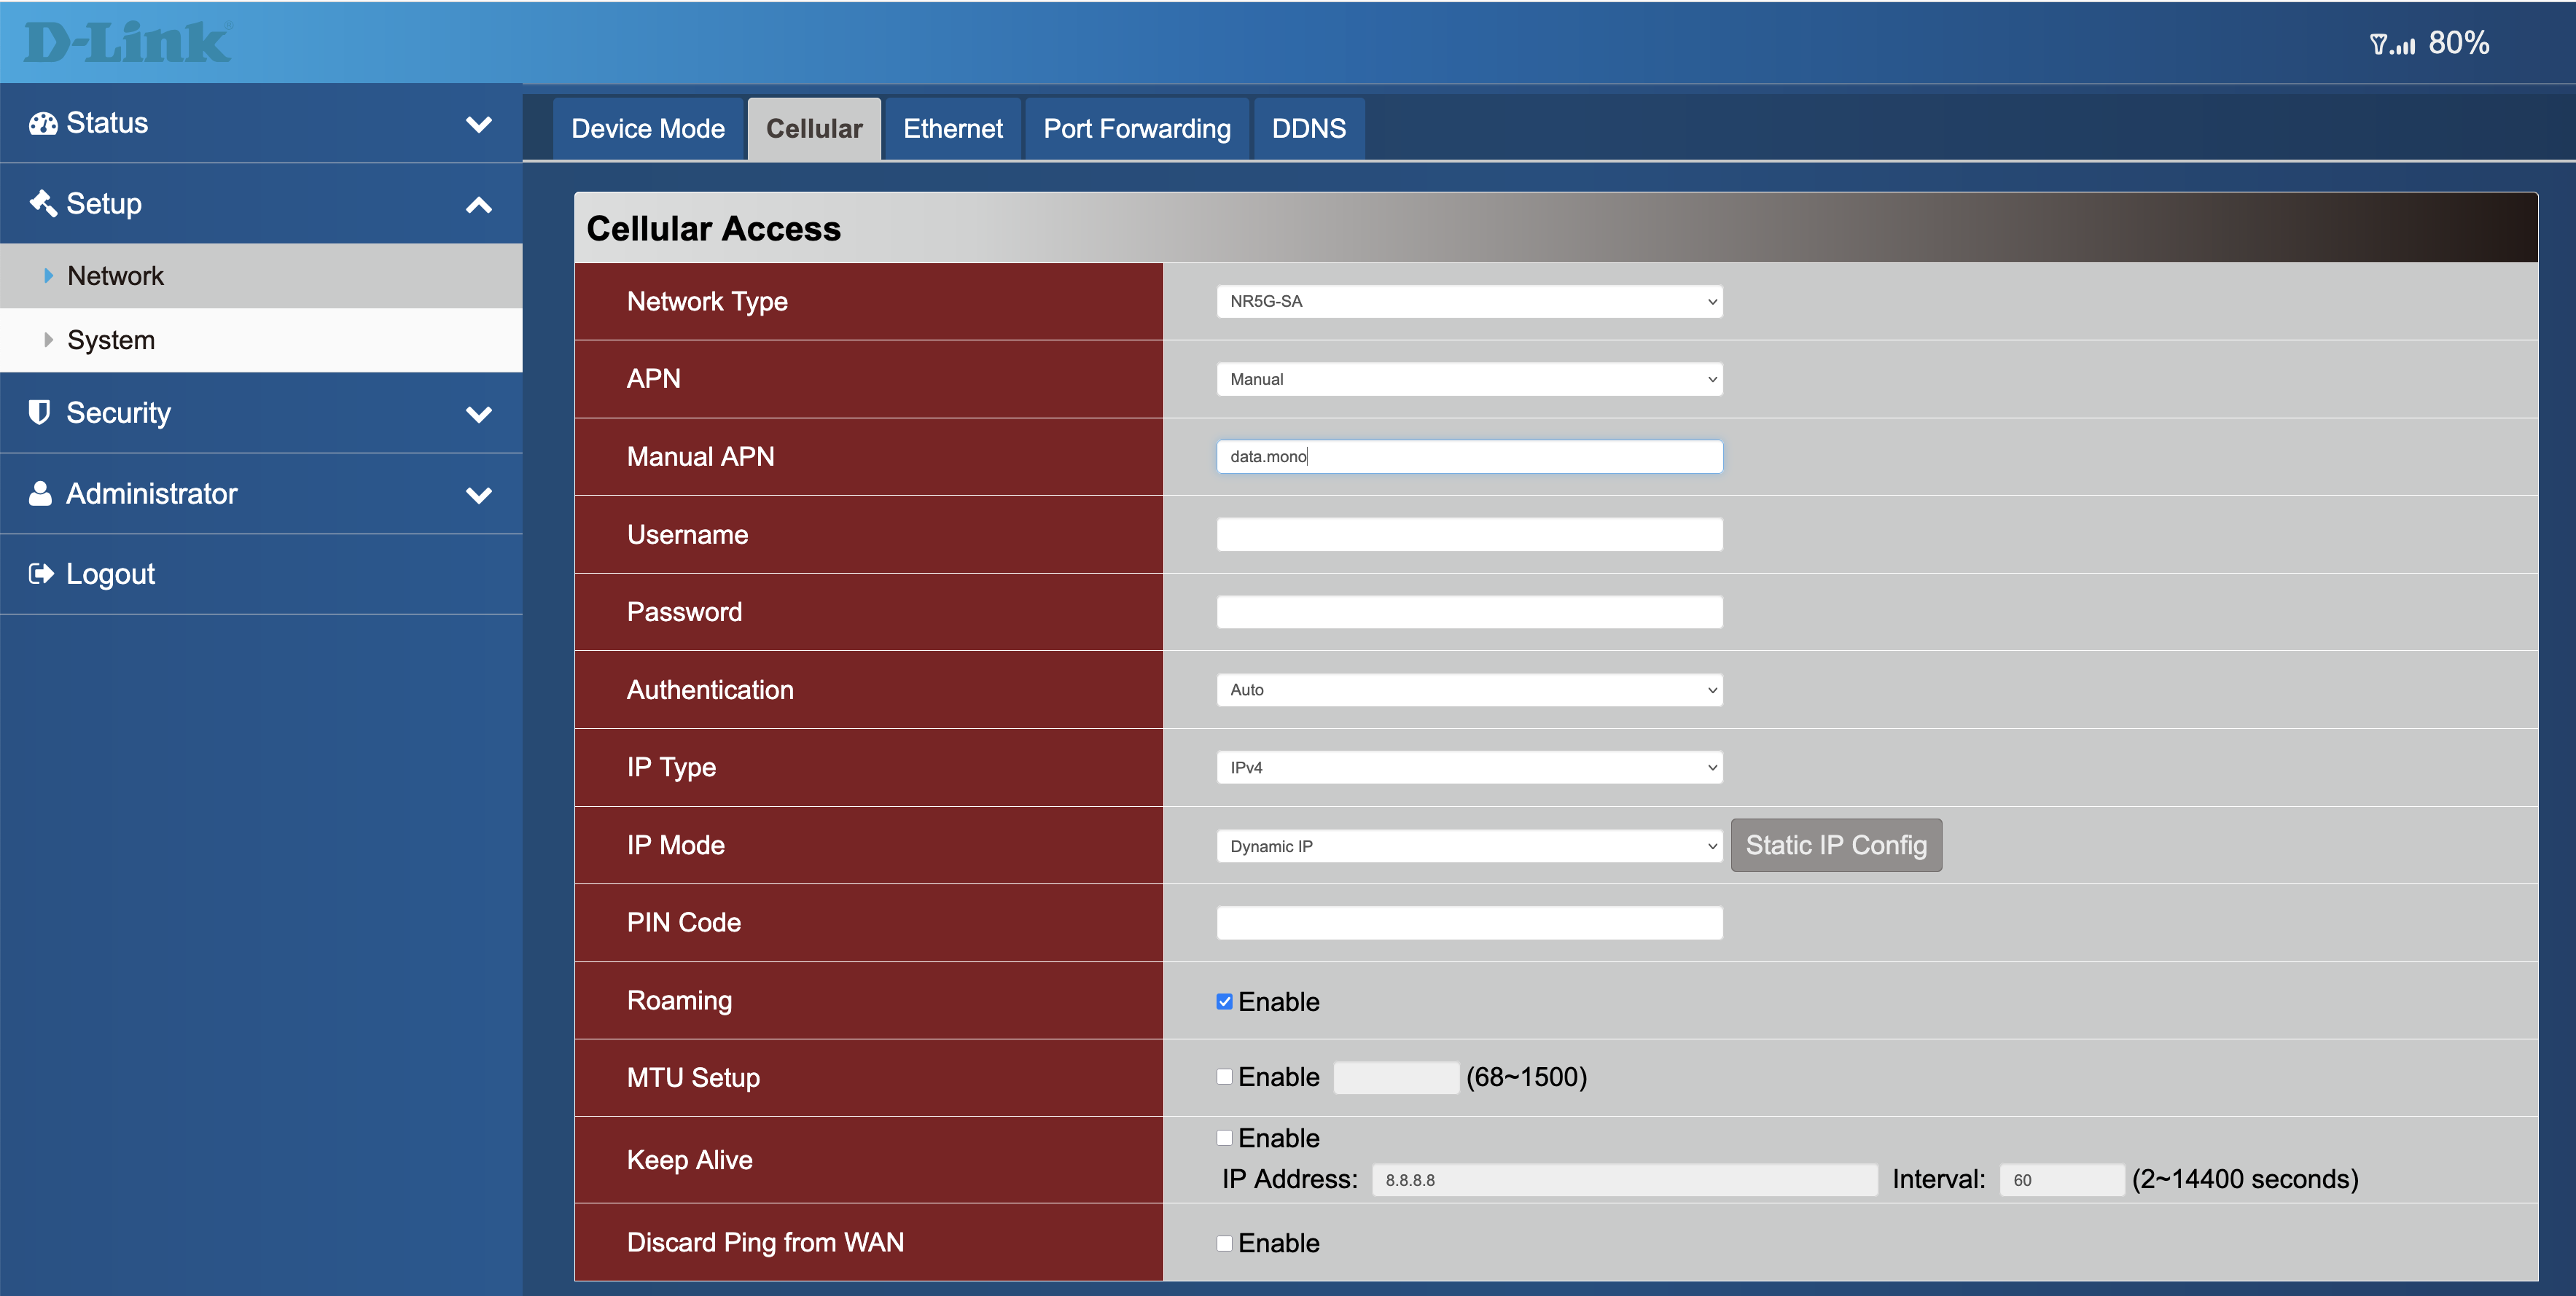The width and height of the screenshot is (2576, 1296).
Task: Open the Ethernet tab
Action: (952, 129)
